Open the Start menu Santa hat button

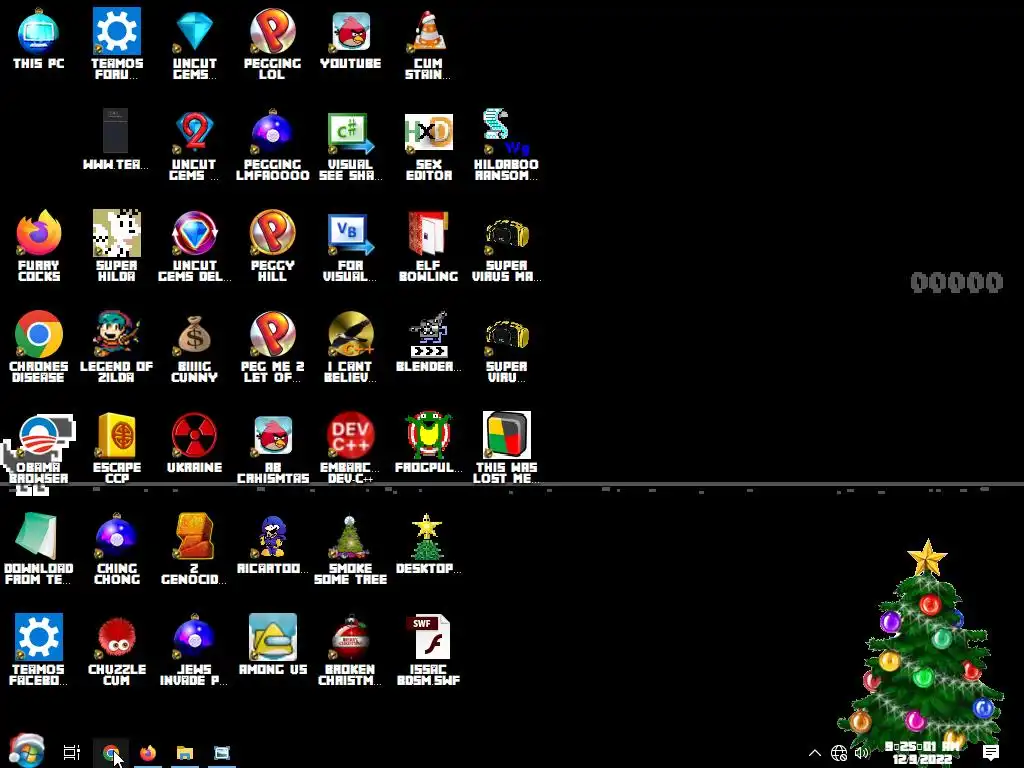(26, 750)
